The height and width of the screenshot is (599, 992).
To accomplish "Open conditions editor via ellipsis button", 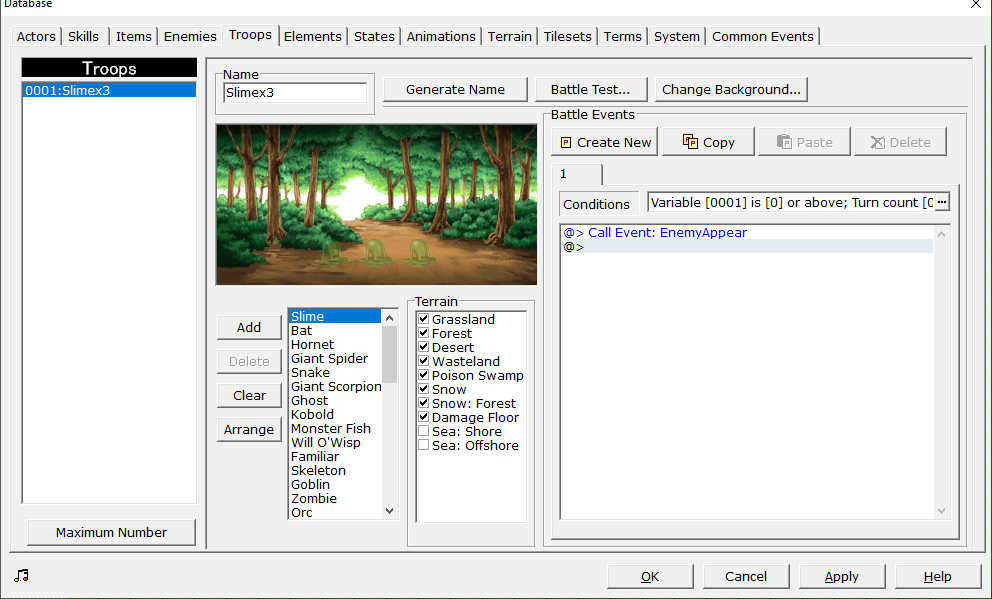I will [x=942, y=202].
